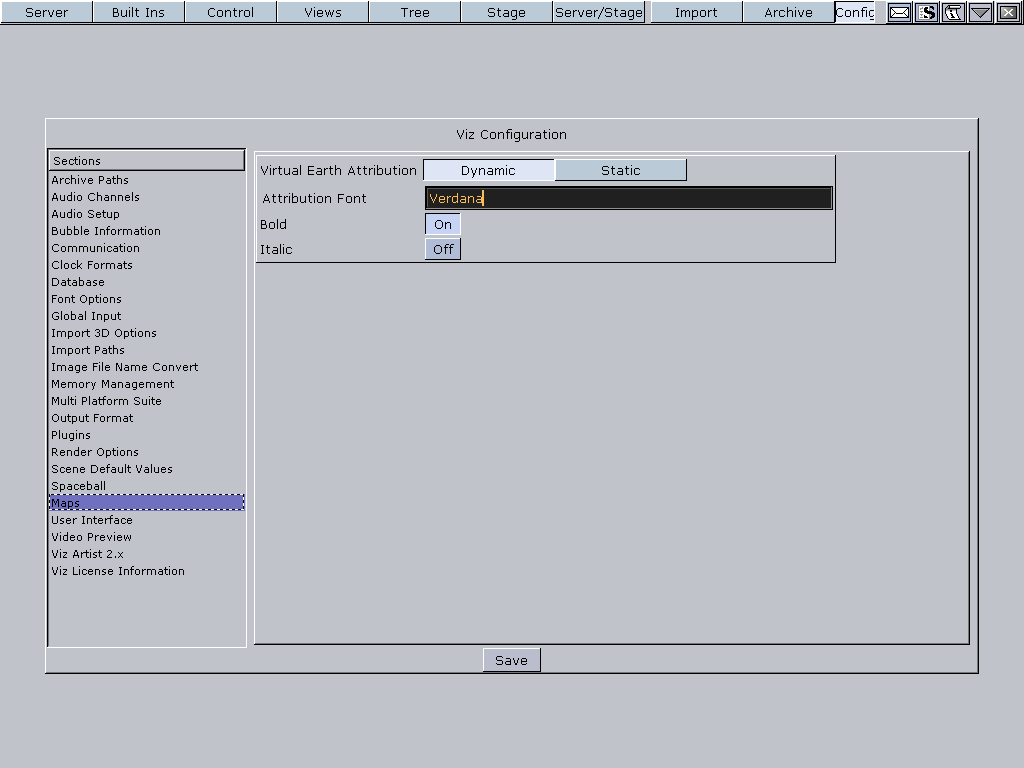Click the Attribution Font text field
The height and width of the screenshot is (768, 1024).
[628, 199]
